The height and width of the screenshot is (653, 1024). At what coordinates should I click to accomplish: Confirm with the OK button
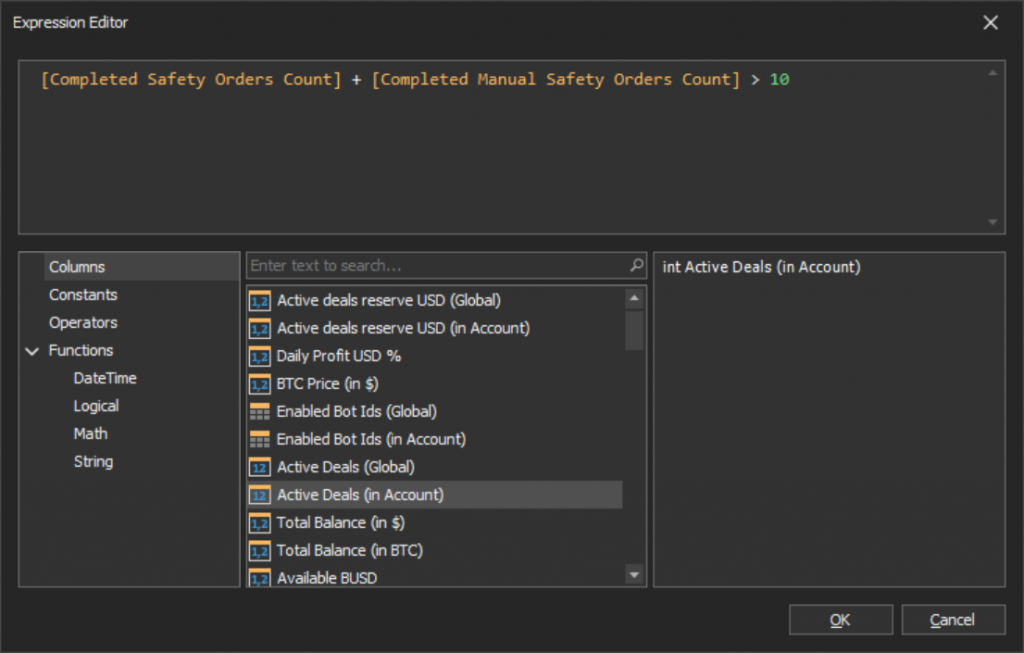pyautogui.click(x=840, y=620)
